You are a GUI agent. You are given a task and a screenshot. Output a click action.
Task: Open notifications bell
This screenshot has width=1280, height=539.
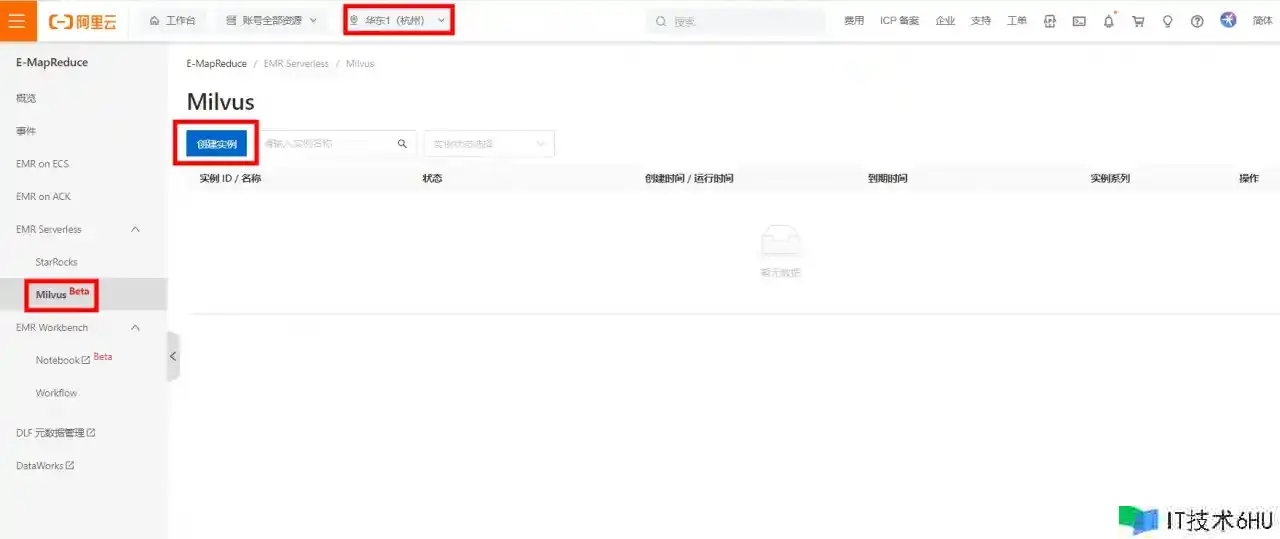(1108, 21)
